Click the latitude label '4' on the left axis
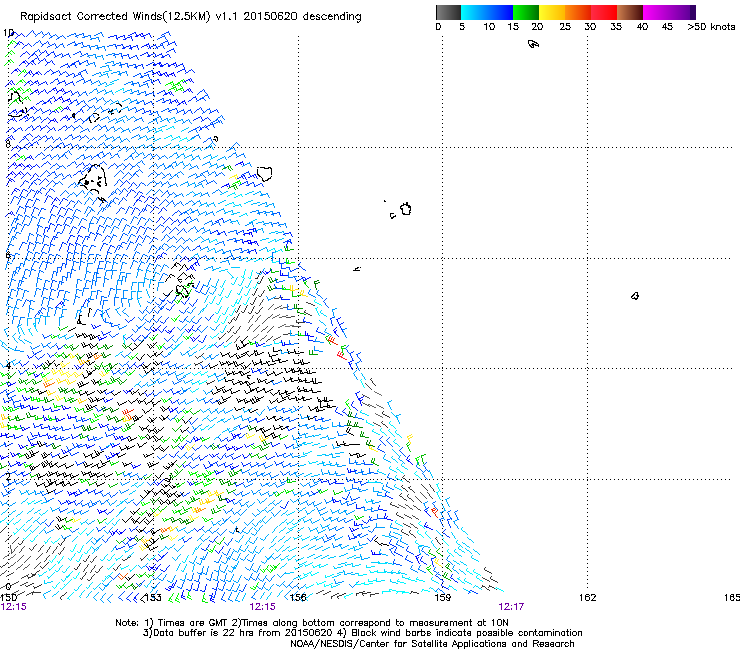Viewport: 740px width, 650px height. [x=8, y=366]
